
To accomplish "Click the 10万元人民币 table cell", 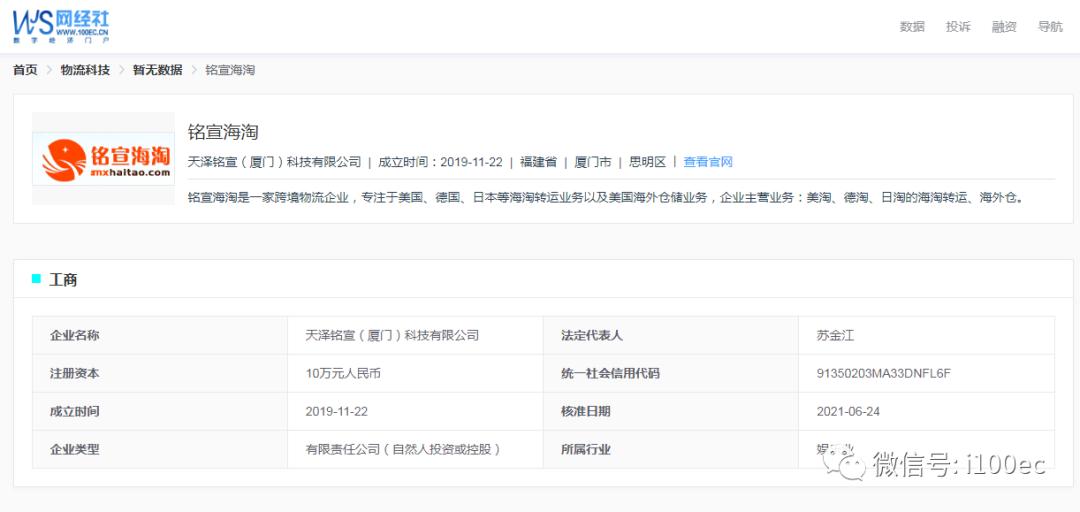I will (343, 373).
